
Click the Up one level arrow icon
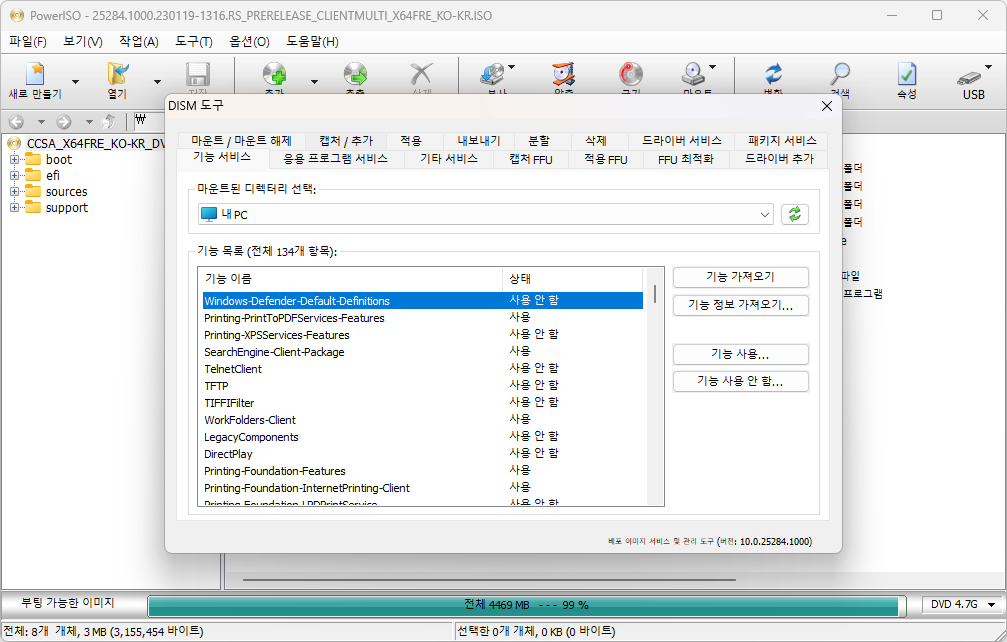pyautogui.click(x=110, y=121)
